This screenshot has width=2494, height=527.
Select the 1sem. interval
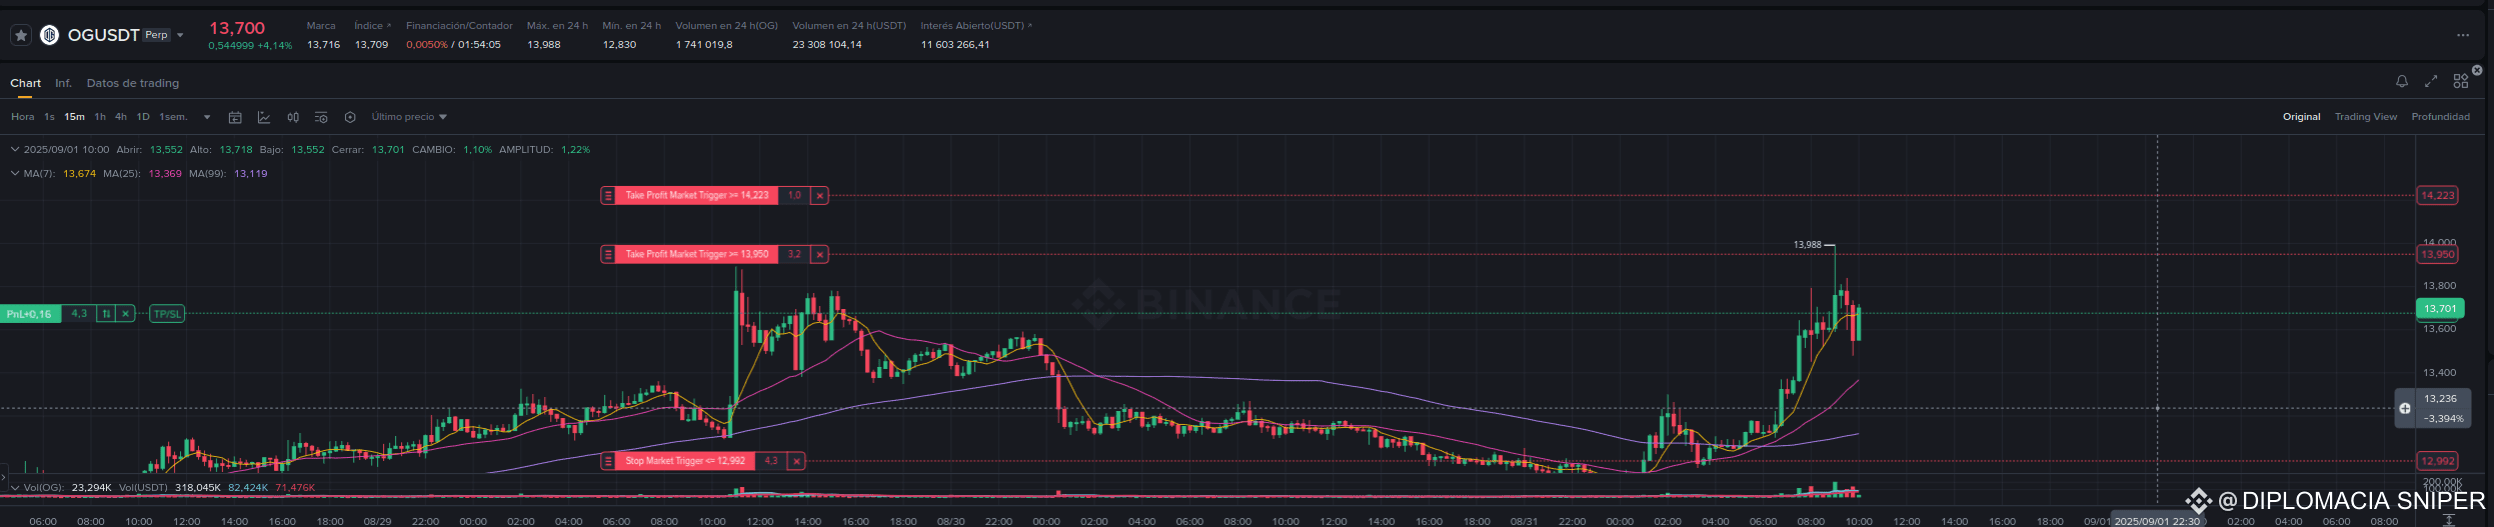(x=173, y=117)
